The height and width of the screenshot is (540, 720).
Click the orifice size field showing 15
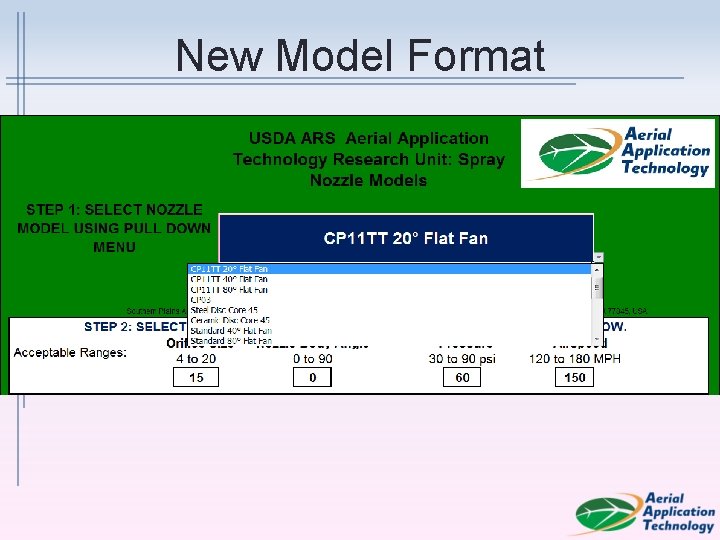point(196,377)
